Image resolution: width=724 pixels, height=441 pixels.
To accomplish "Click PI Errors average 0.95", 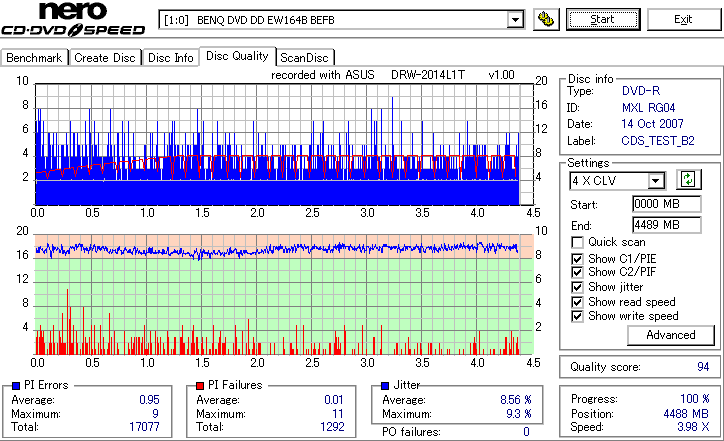I will [149, 399].
